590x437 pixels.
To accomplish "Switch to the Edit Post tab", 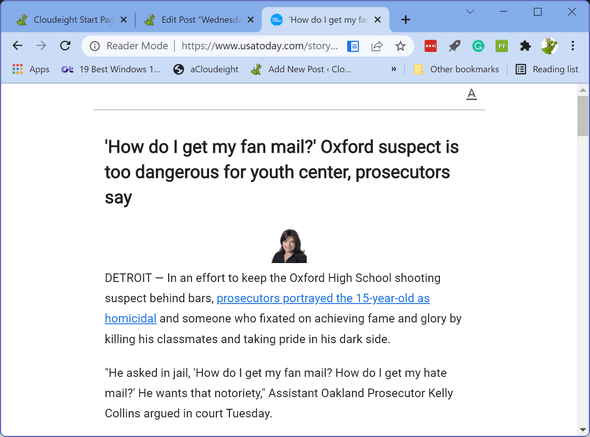I will tap(199, 20).
